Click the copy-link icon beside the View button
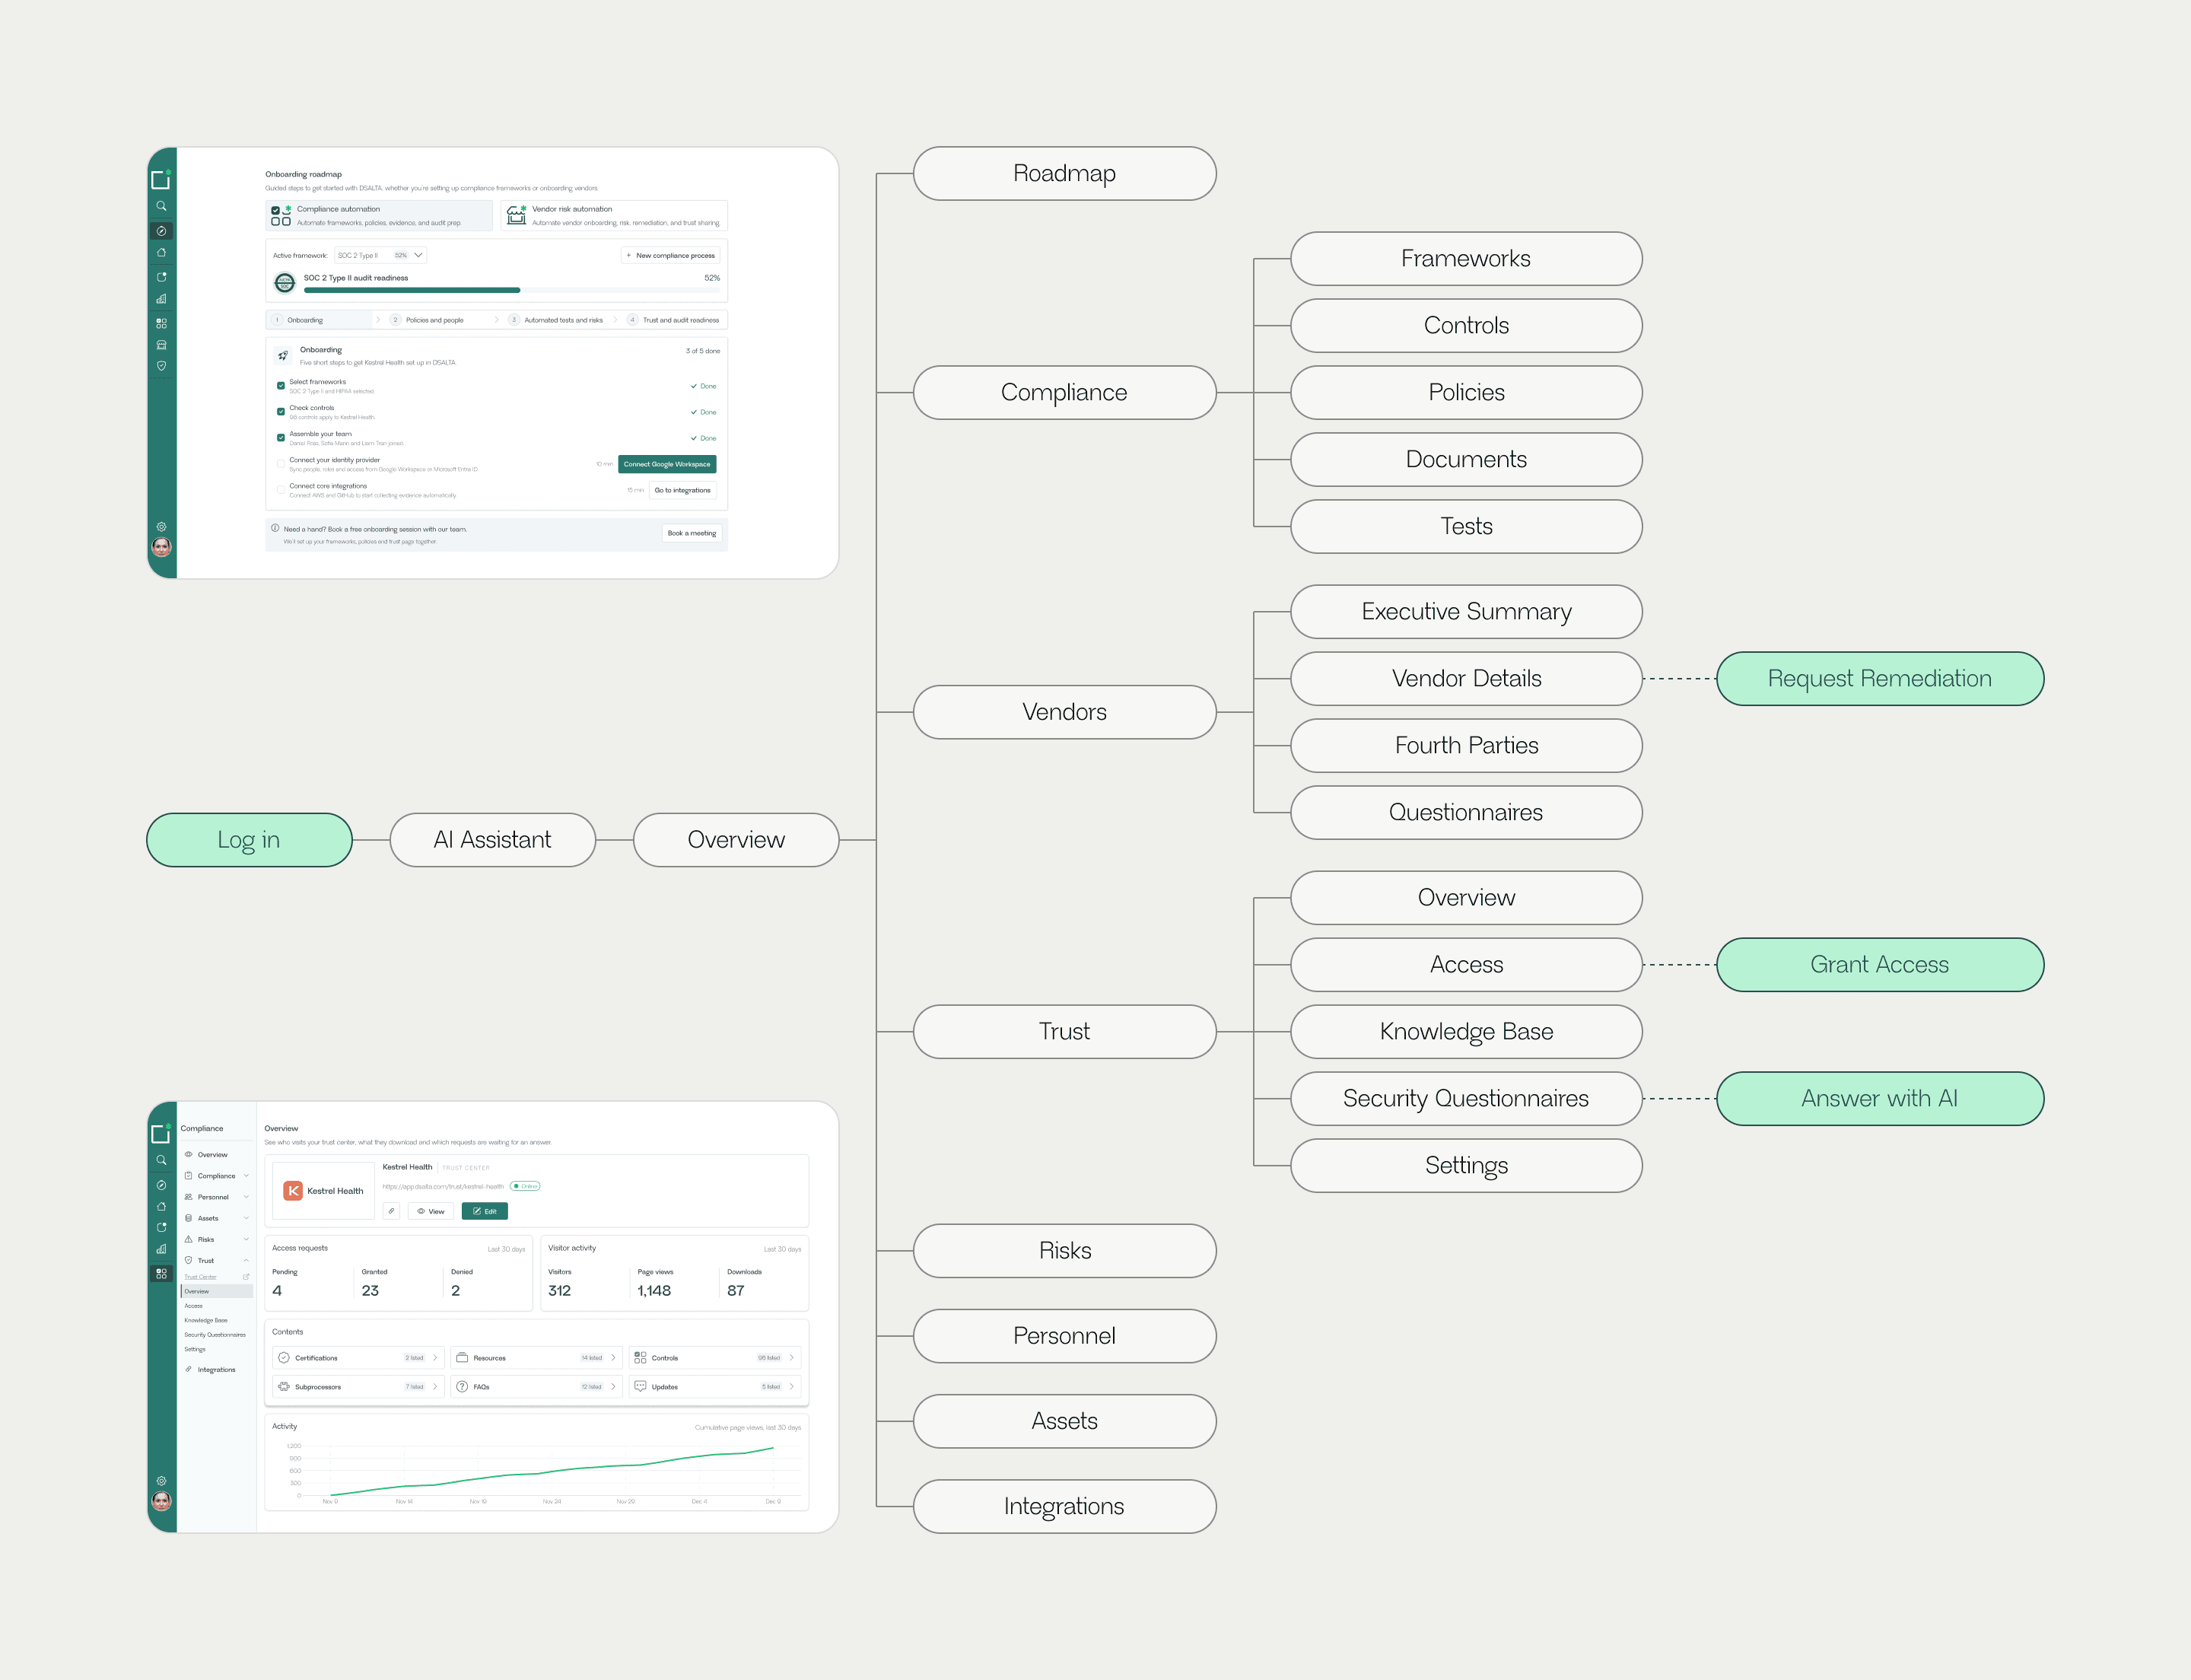Image resolution: width=2191 pixels, height=1680 pixels. pos(392,1211)
